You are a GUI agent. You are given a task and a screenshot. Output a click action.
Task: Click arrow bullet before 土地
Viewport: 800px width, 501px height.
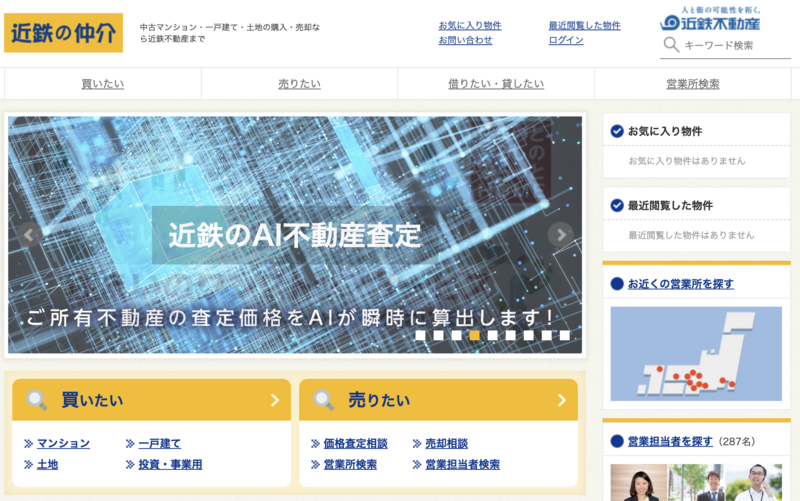coord(29,464)
